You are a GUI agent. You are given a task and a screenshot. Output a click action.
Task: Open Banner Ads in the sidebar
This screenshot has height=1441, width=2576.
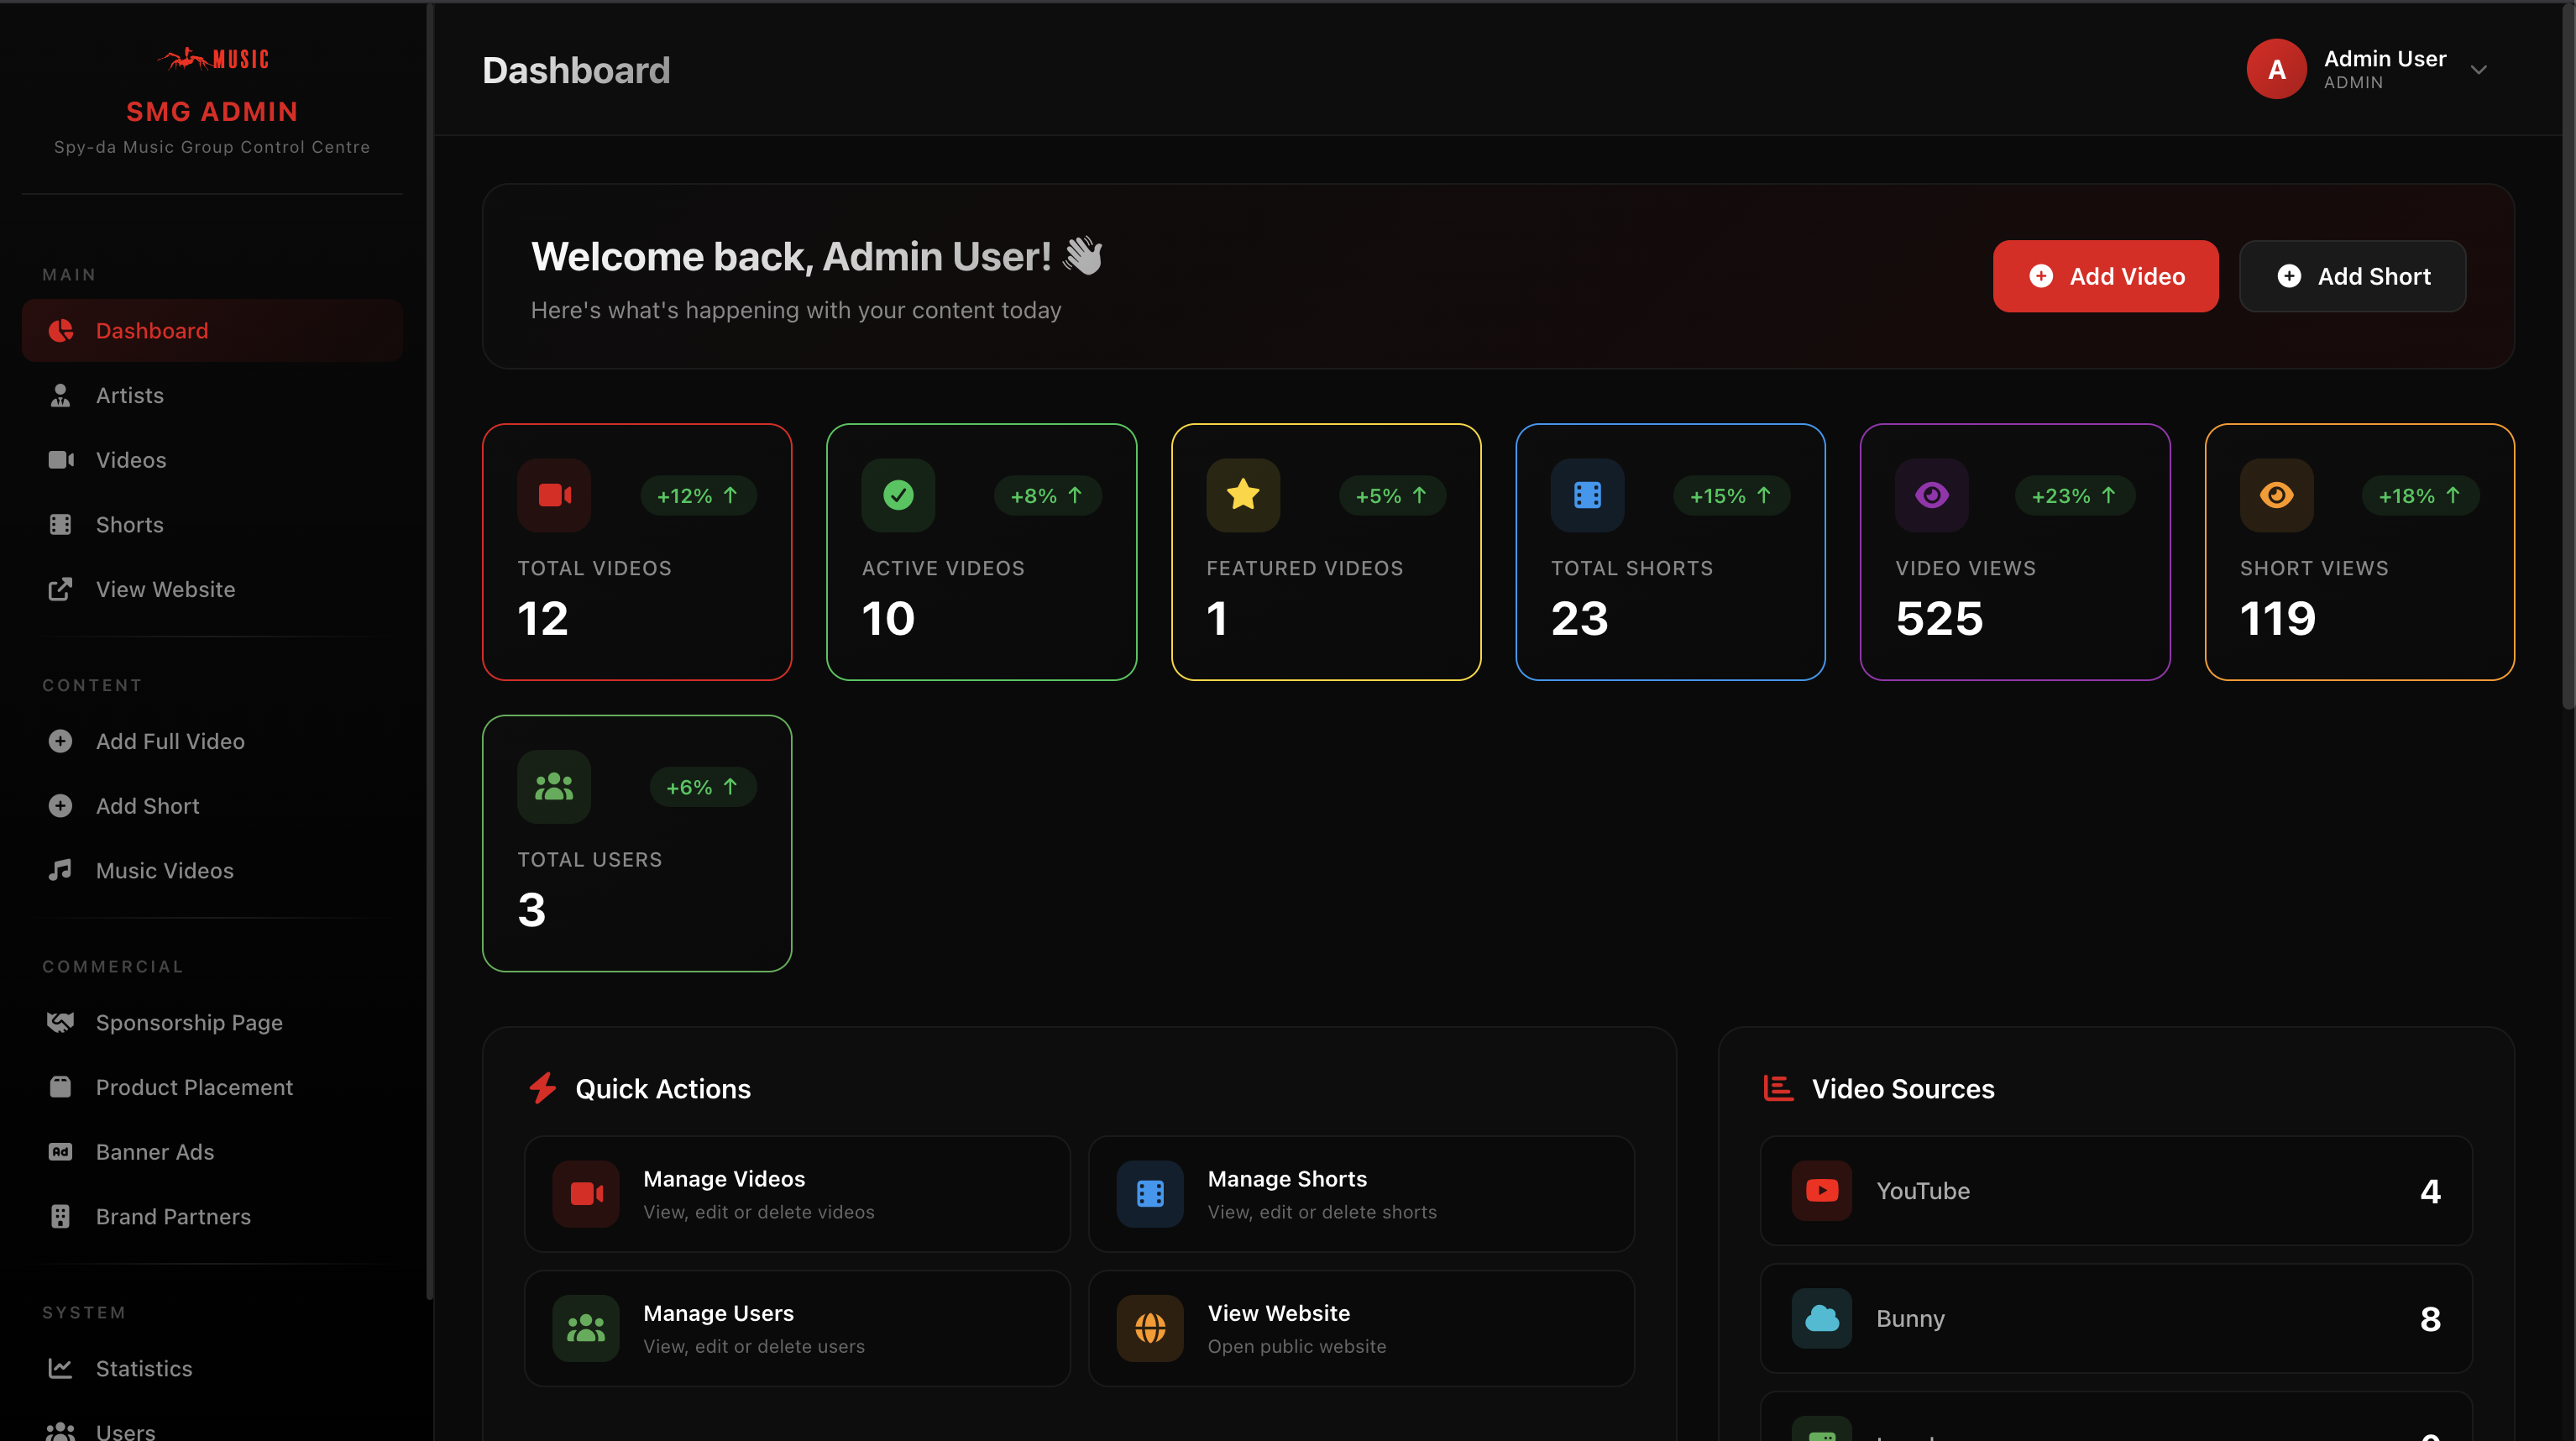(212, 1152)
